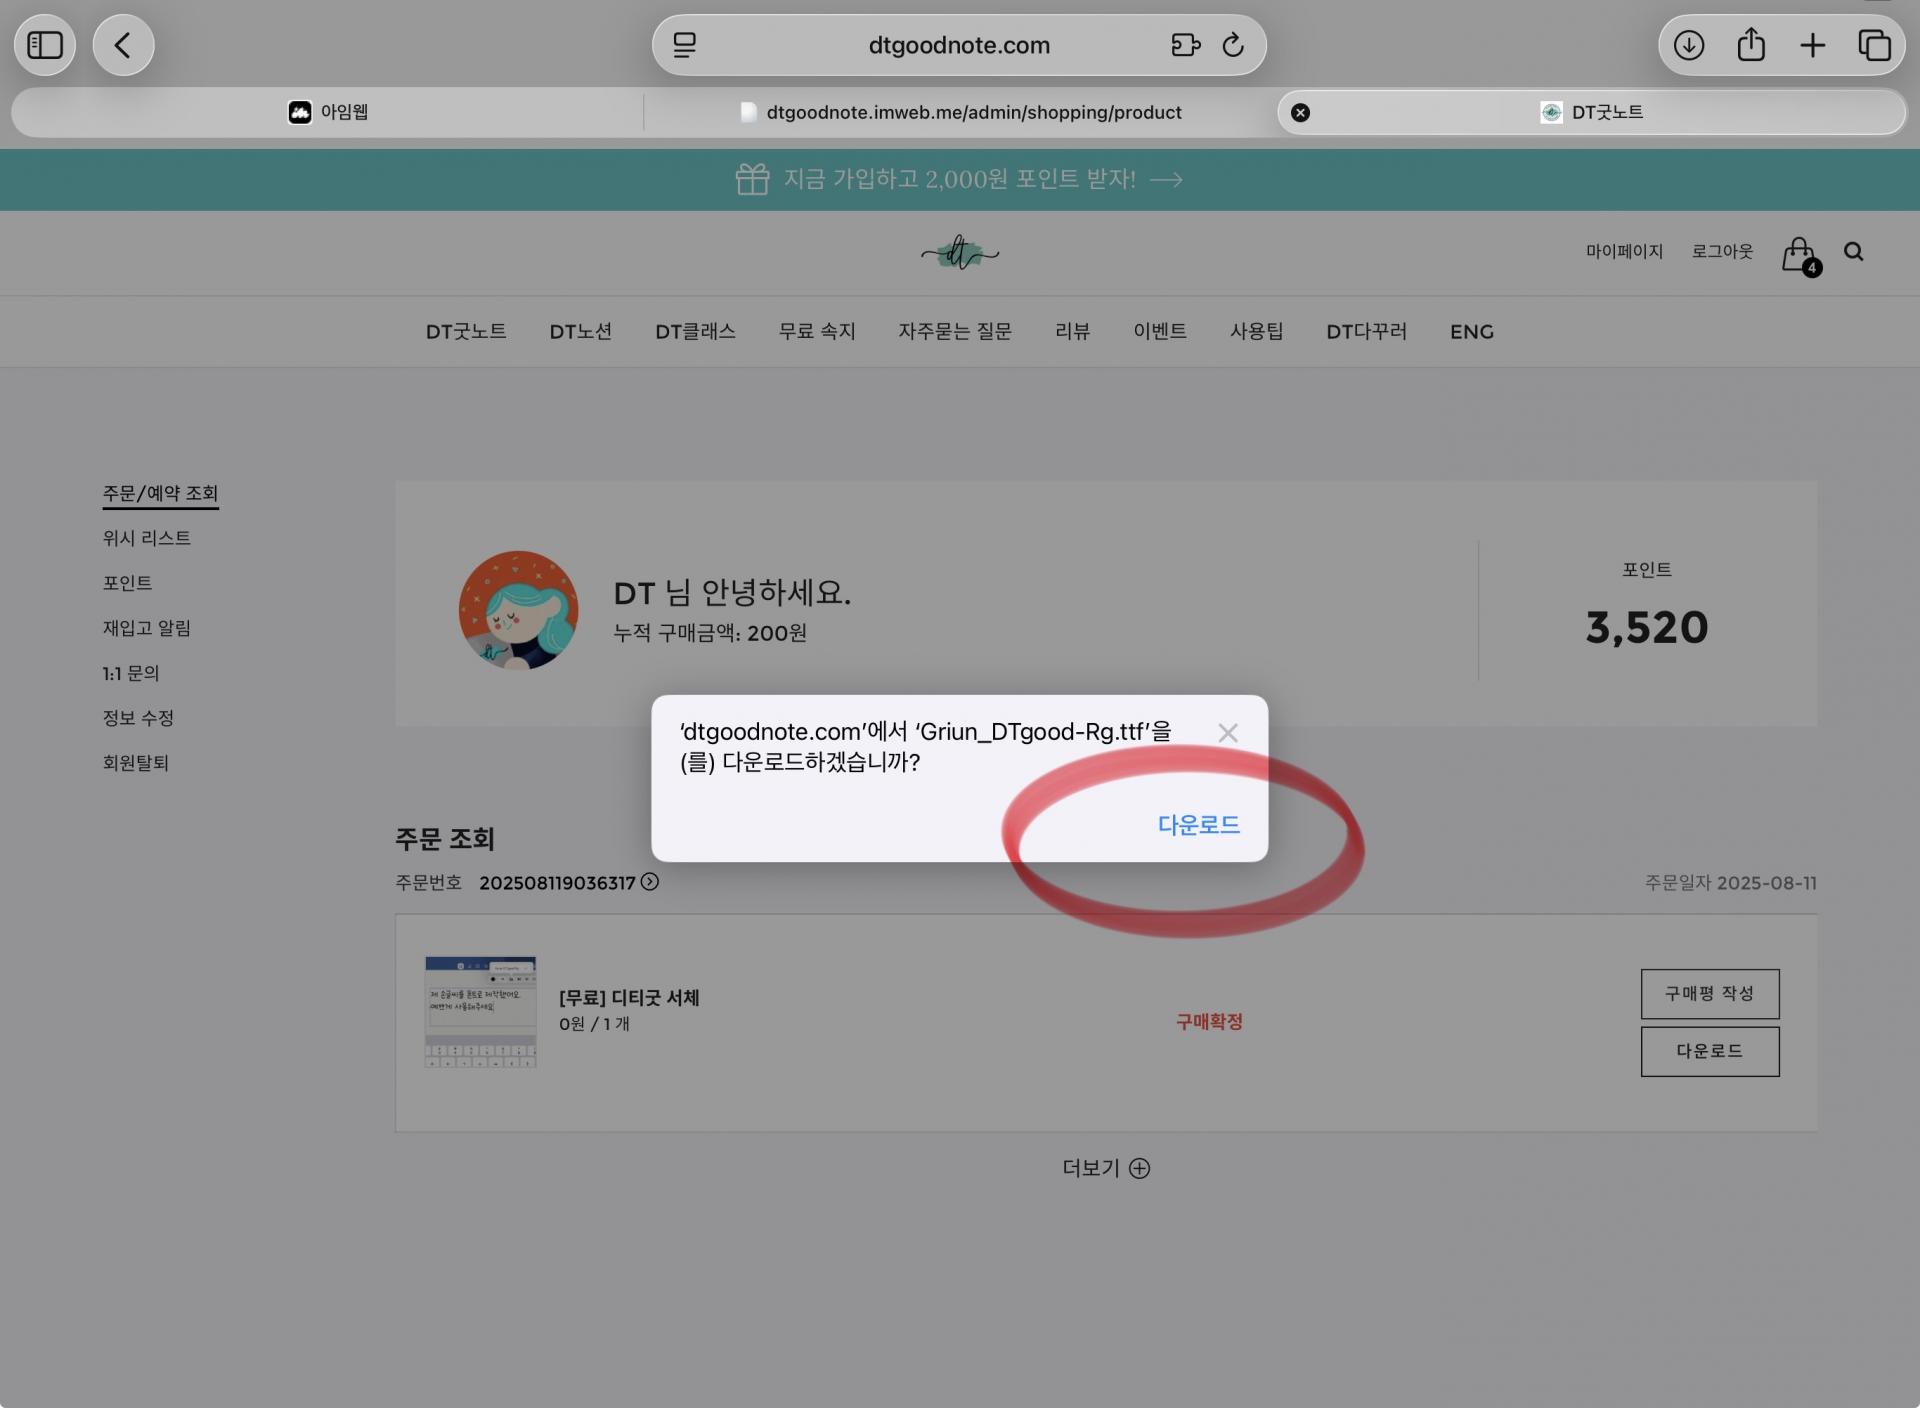The image size is (1920, 1408).
Task: Close the download dialog with X
Action: (1228, 733)
